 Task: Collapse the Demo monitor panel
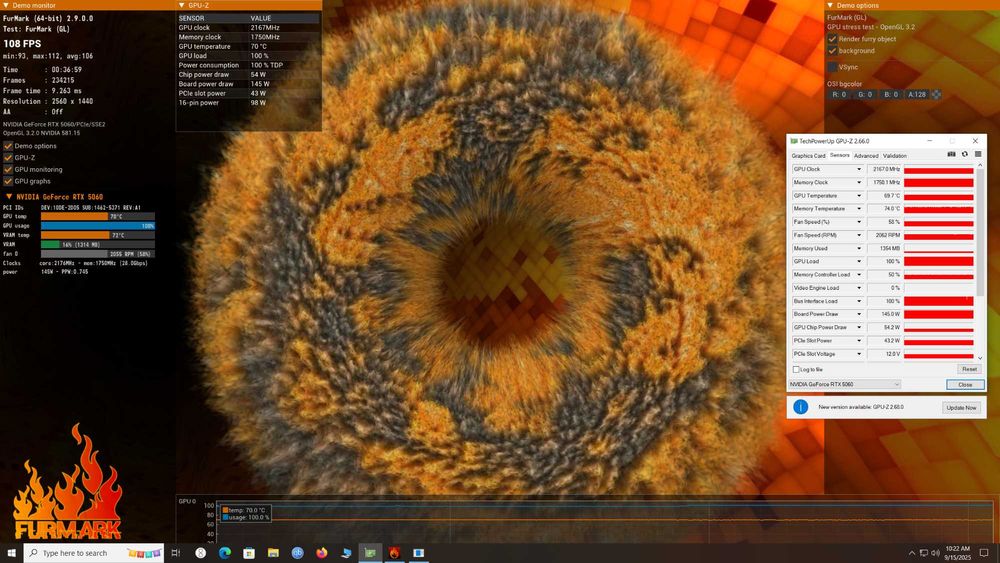pos(6,5)
